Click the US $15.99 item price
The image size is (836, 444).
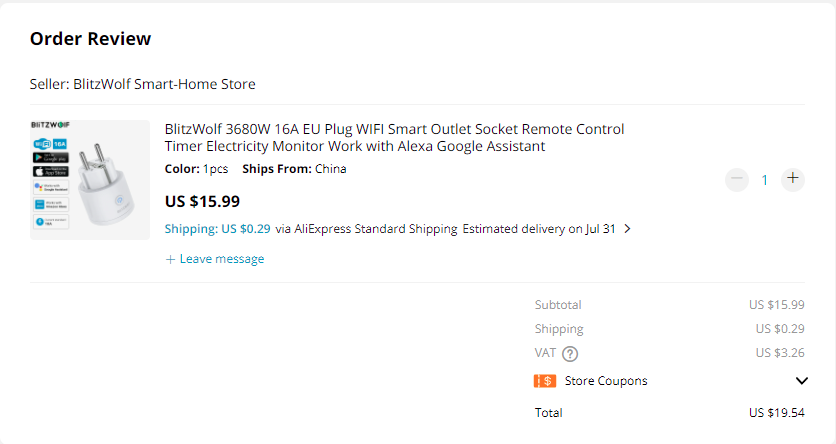point(202,201)
